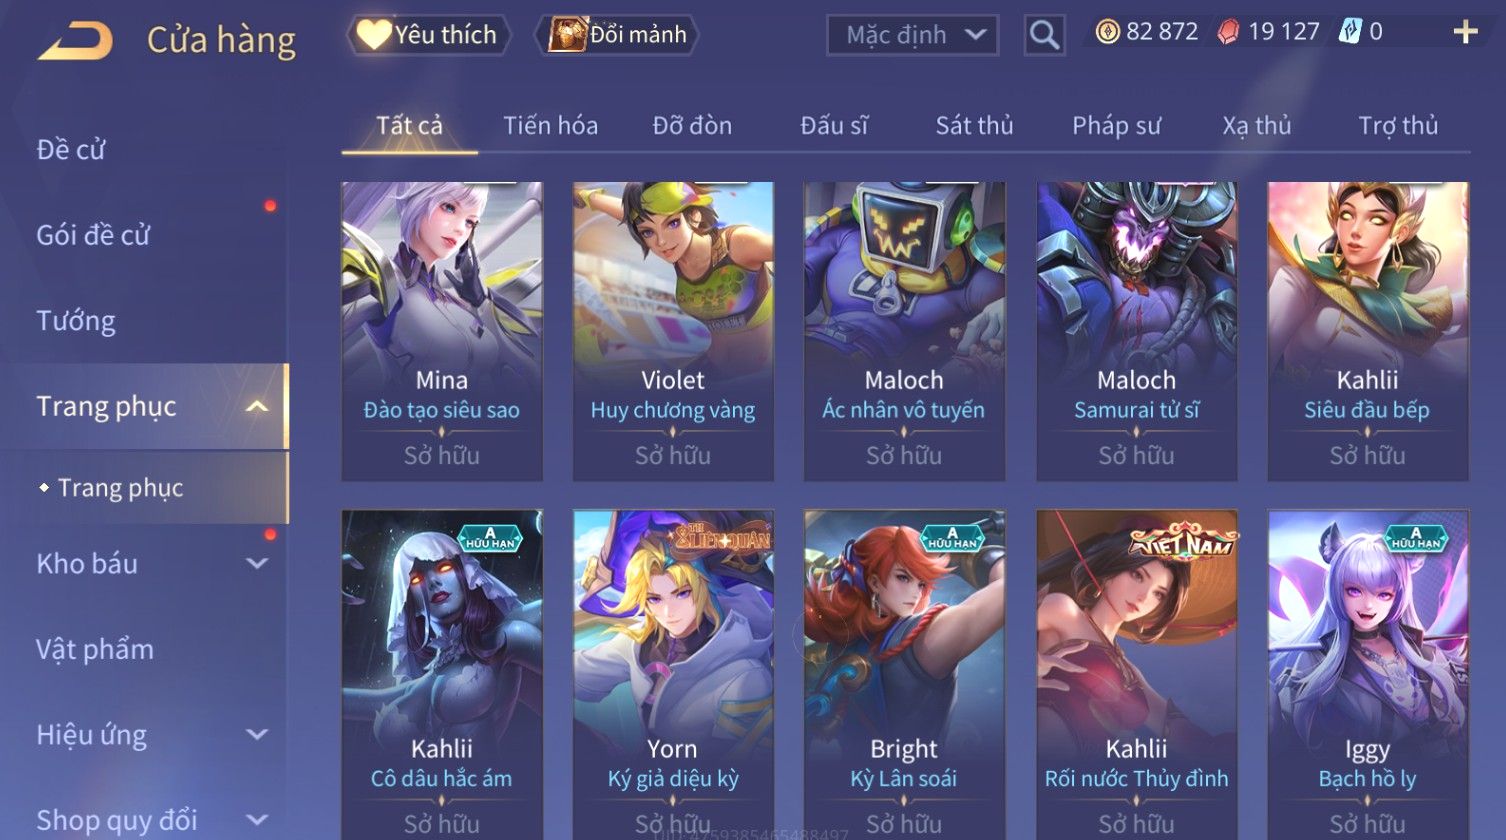This screenshot has height=840, width=1506.
Task: Switch to the Sát thủ tab
Action: pyautogui.click(x=974, y=126)
